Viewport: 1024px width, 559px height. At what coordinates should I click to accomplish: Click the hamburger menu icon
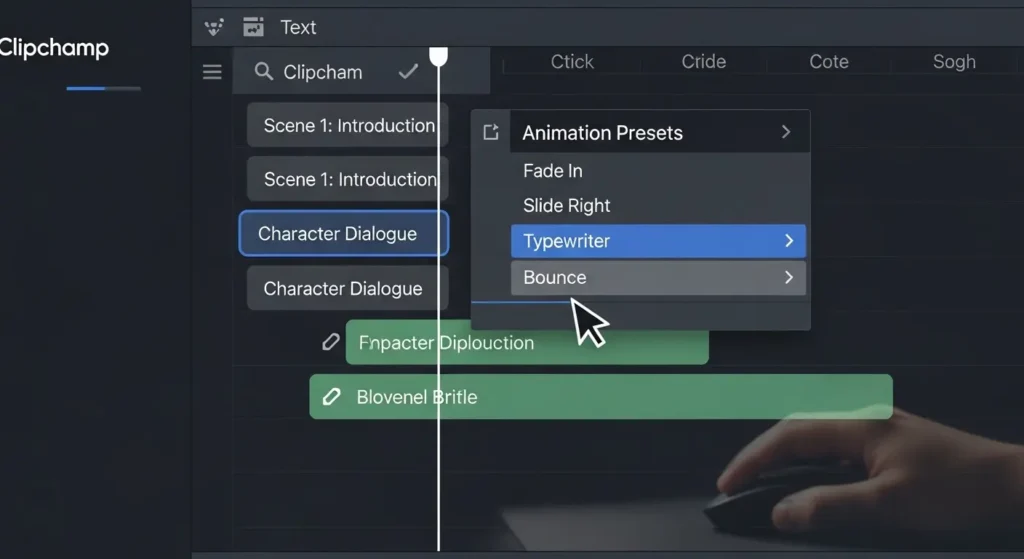tap(212, 72)
